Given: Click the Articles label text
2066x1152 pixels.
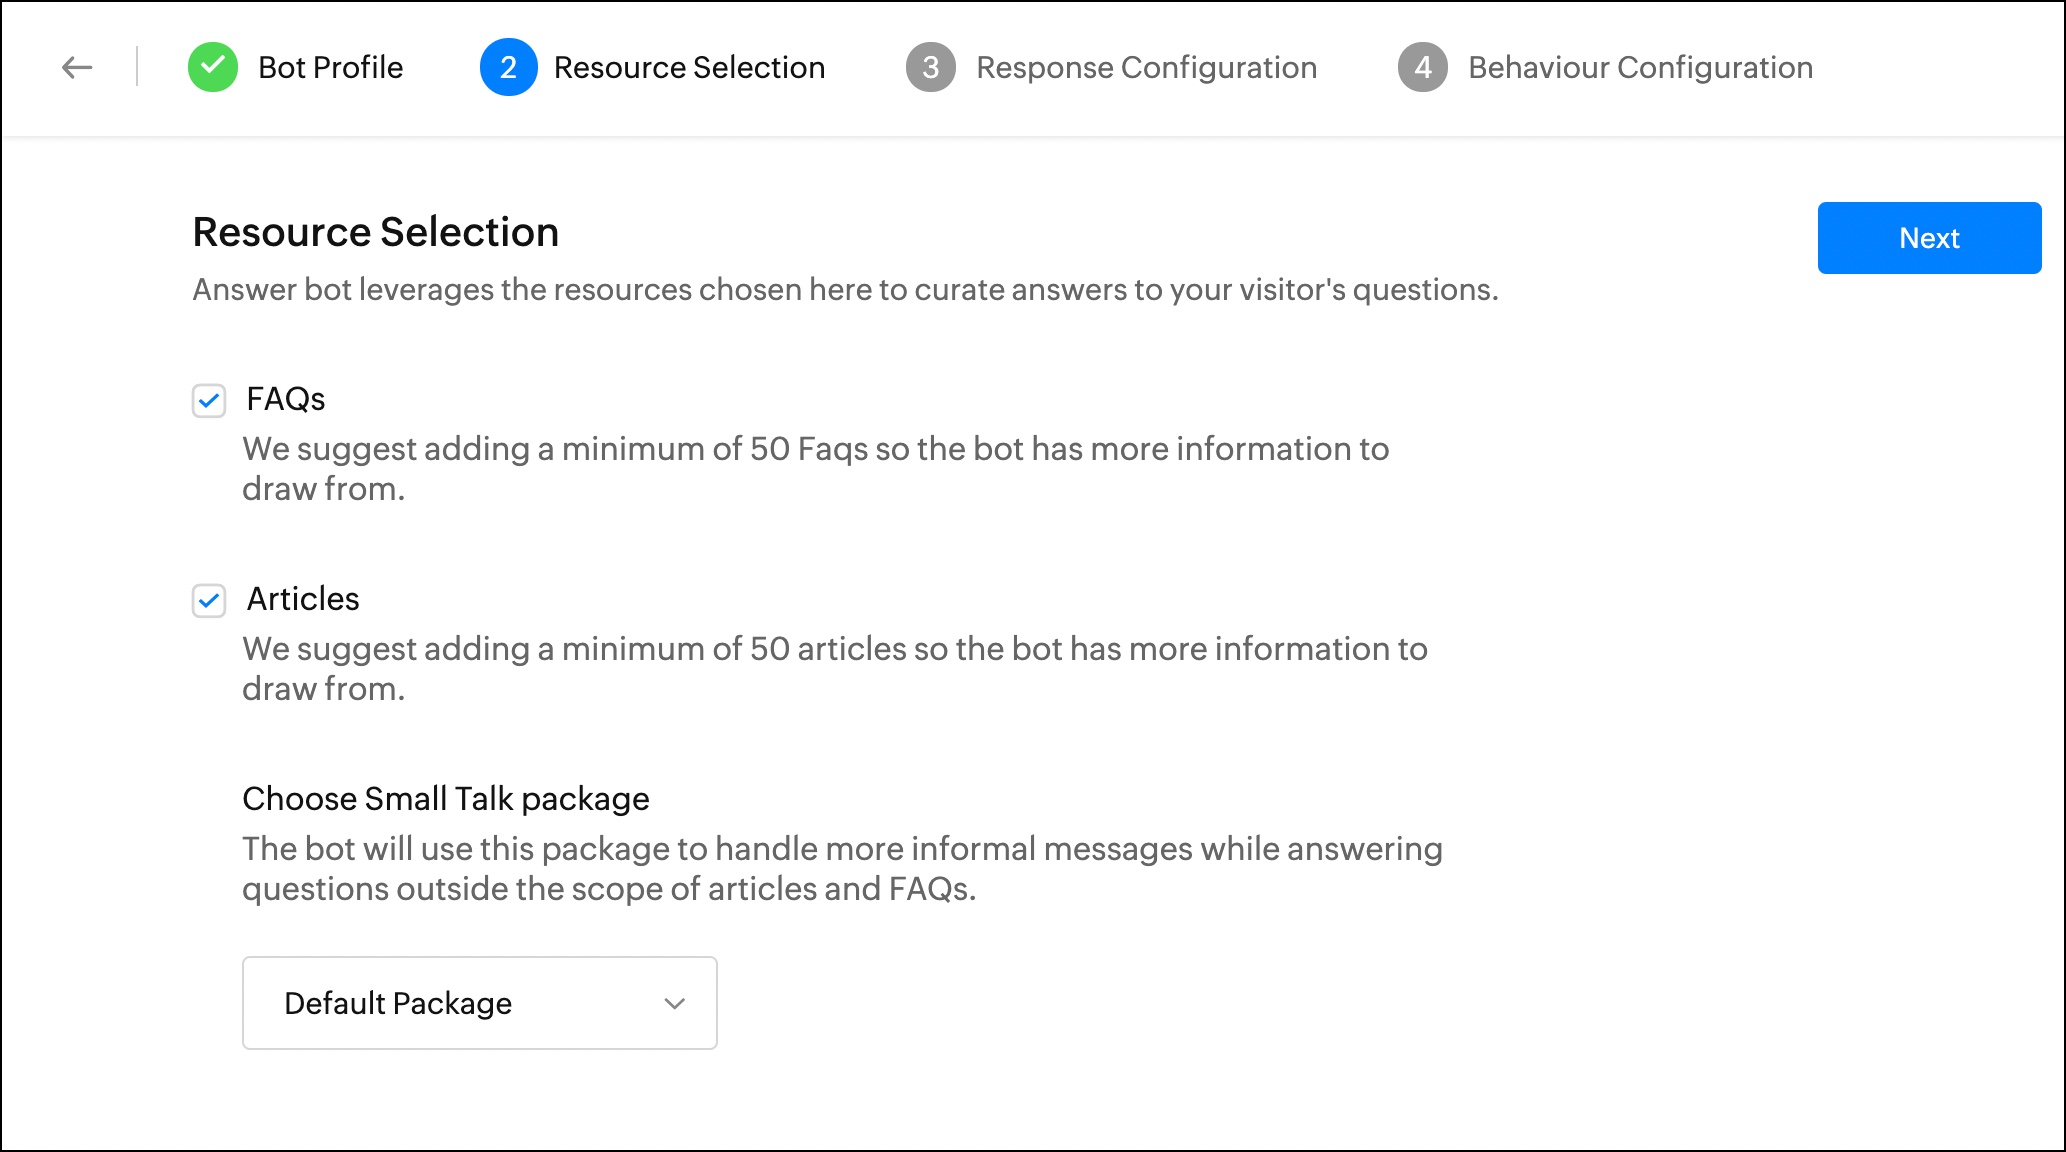Looking at the screenshot, I should (x=303, y=599).
